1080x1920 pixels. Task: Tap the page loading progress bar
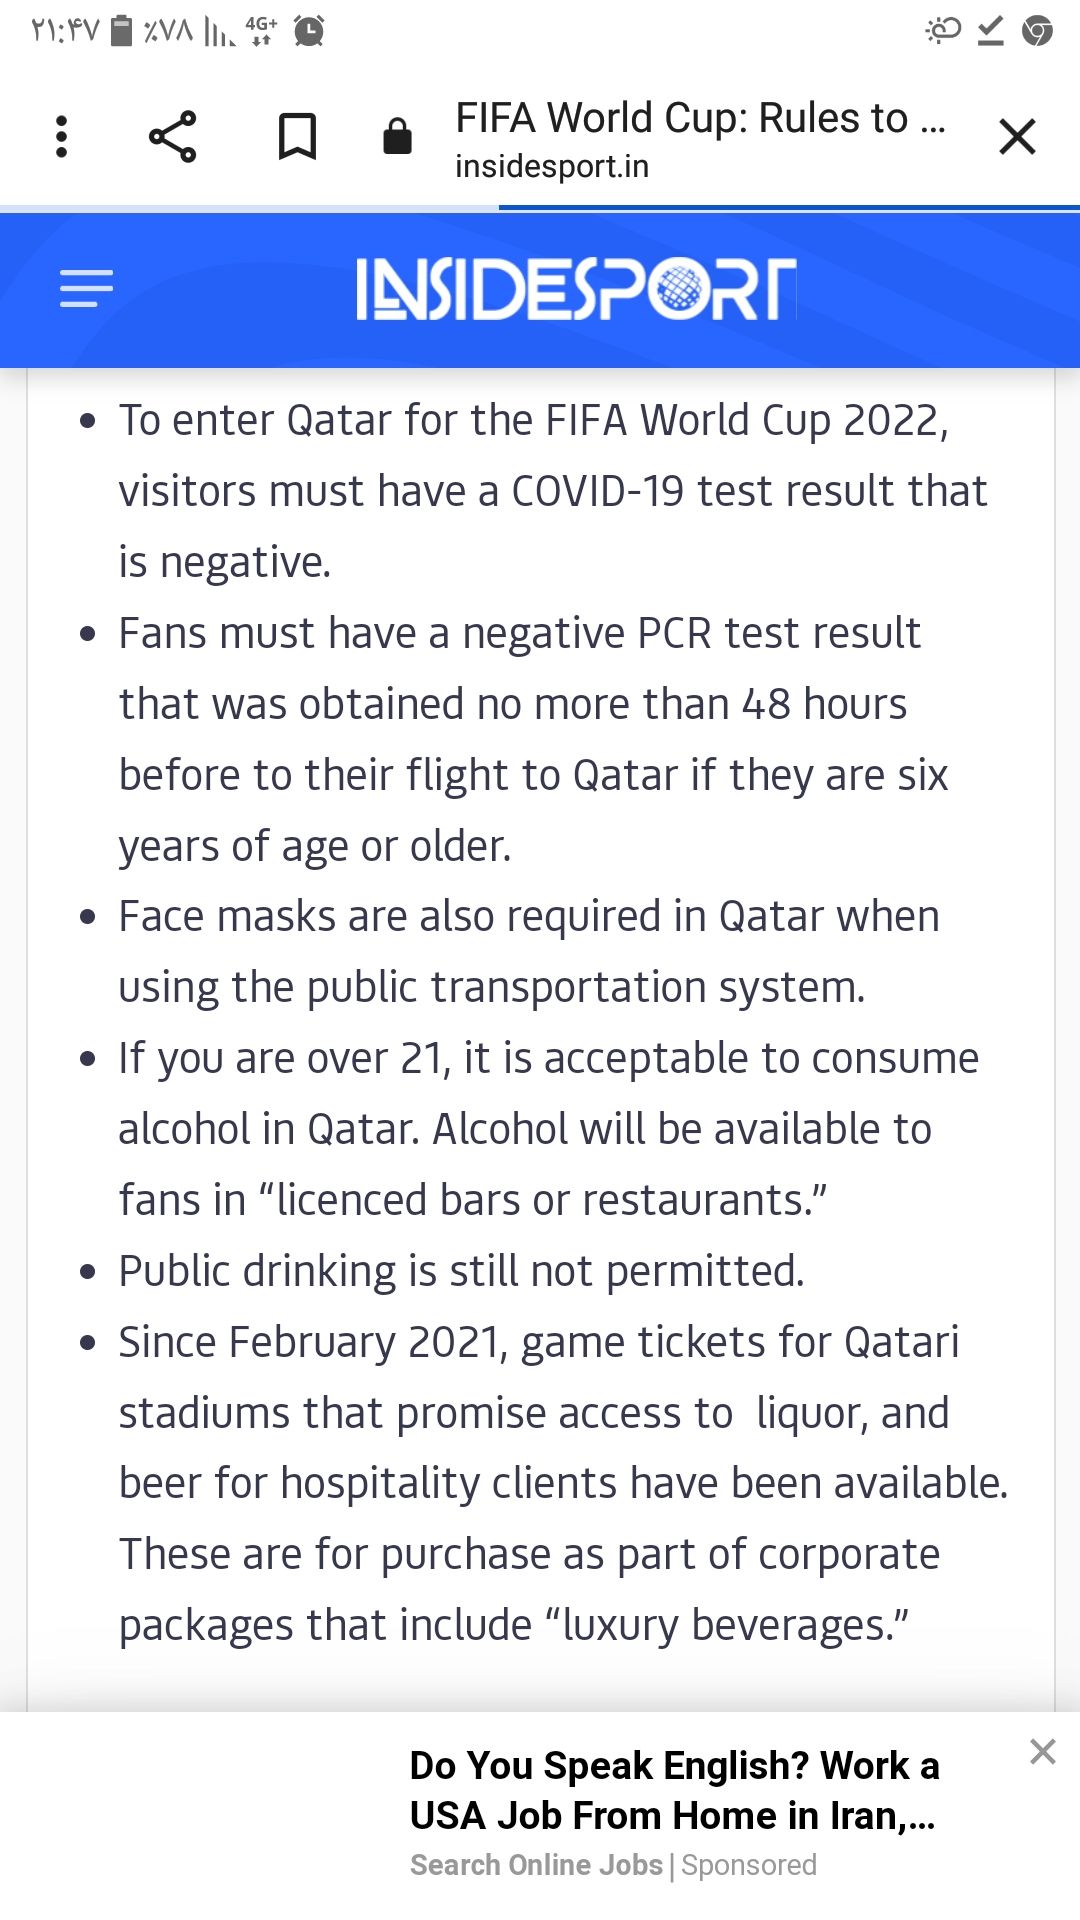pos(540,208)
